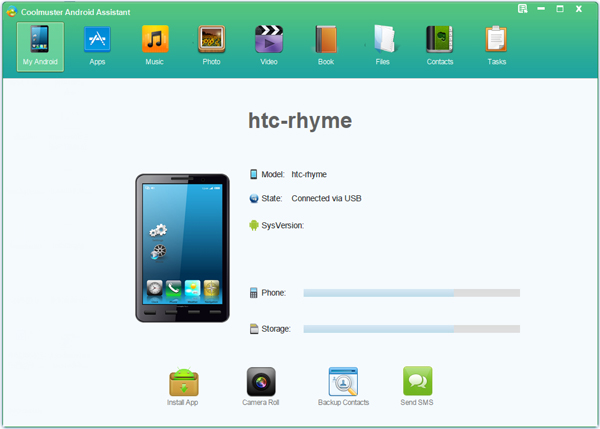Switch to the Tasks tab
600x429 pixels.
click(496, 44)
